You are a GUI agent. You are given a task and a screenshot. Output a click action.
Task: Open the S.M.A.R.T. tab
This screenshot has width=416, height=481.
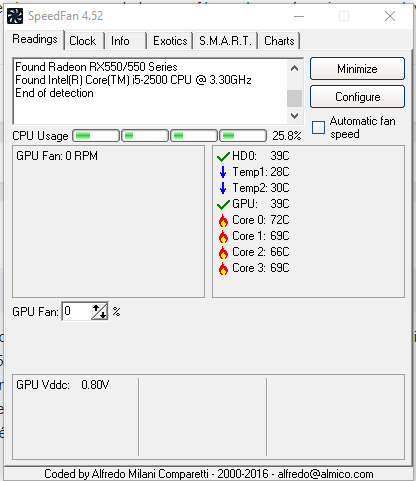[225, 41]
